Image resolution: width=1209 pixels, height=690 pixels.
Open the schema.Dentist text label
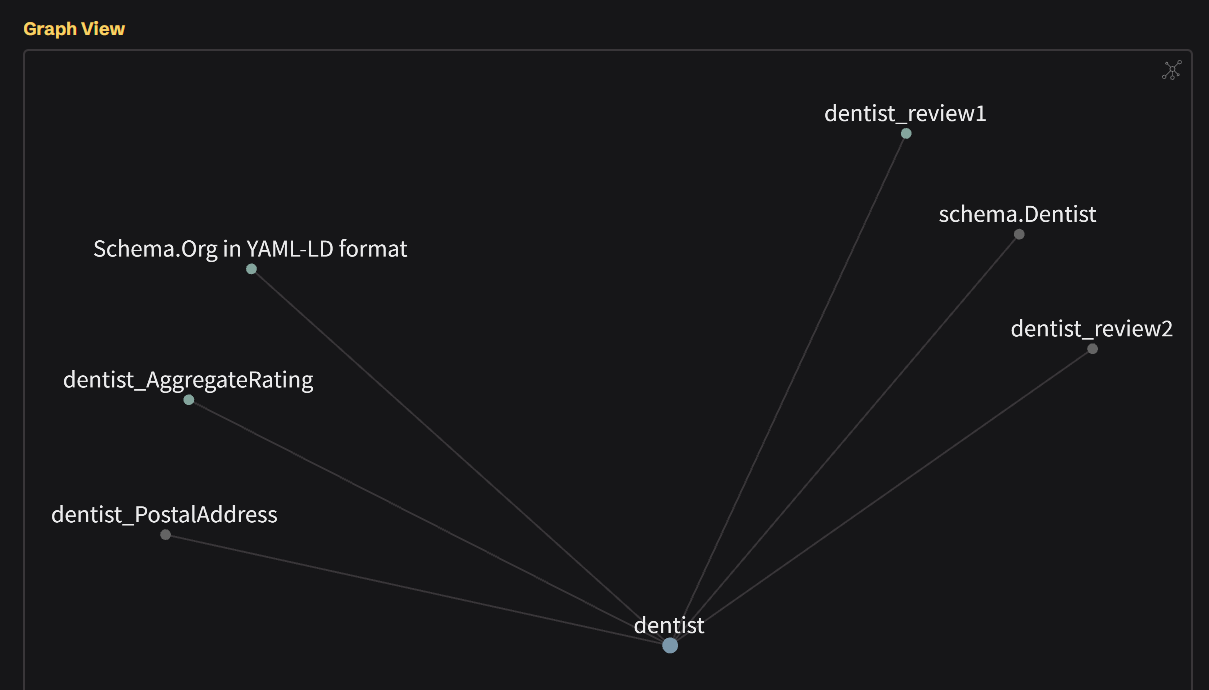pos(1017,214)
